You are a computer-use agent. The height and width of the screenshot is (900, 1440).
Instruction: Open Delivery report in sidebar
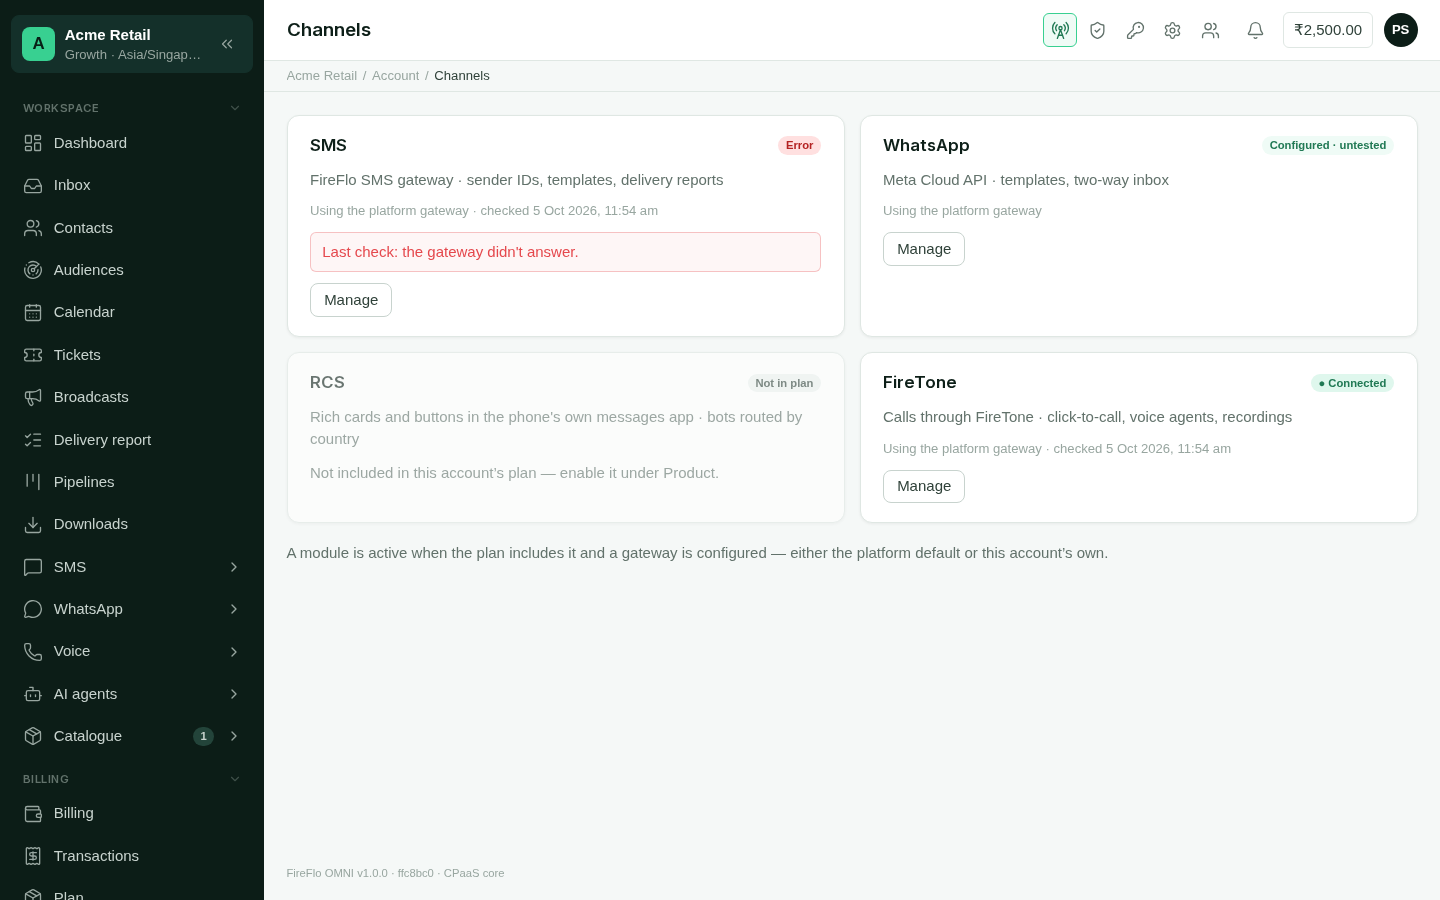(132, 440)
